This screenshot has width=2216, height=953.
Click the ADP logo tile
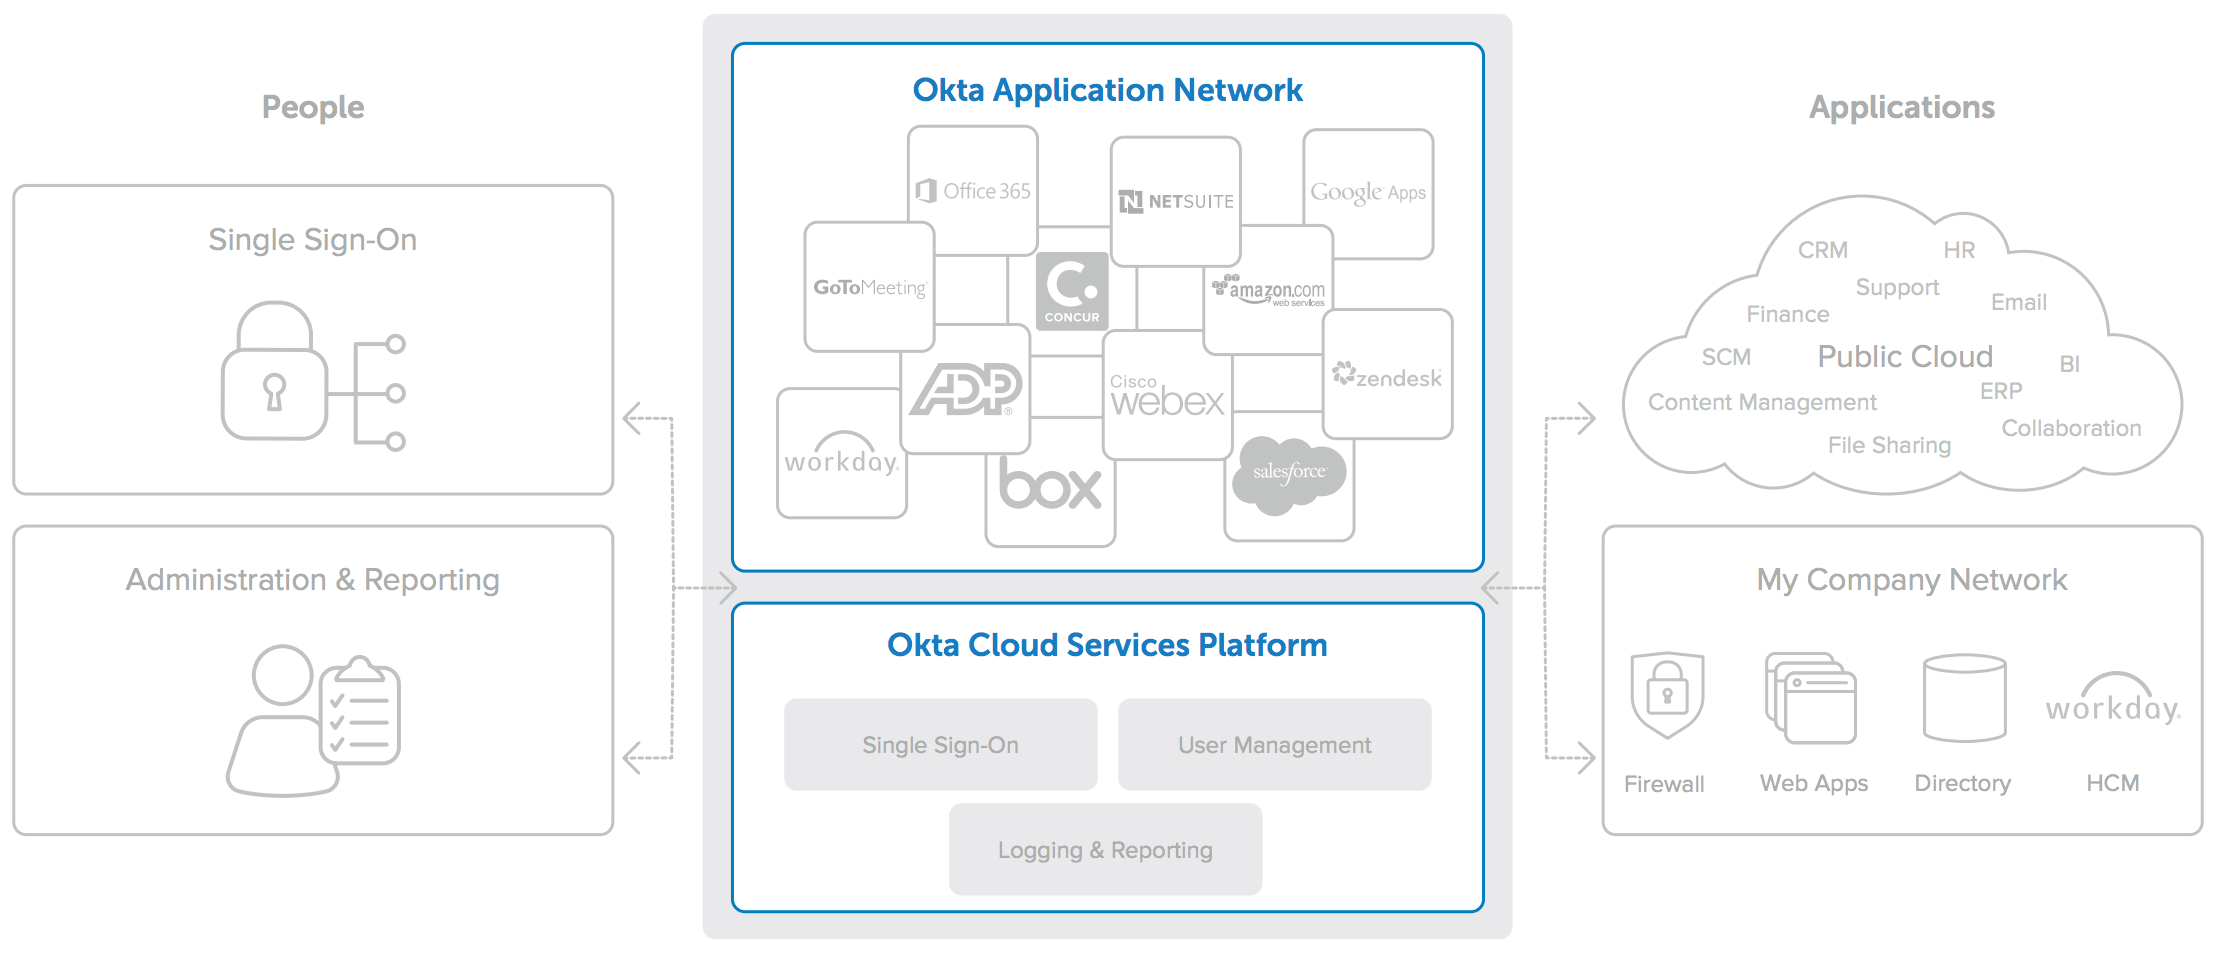click(965, 388)
